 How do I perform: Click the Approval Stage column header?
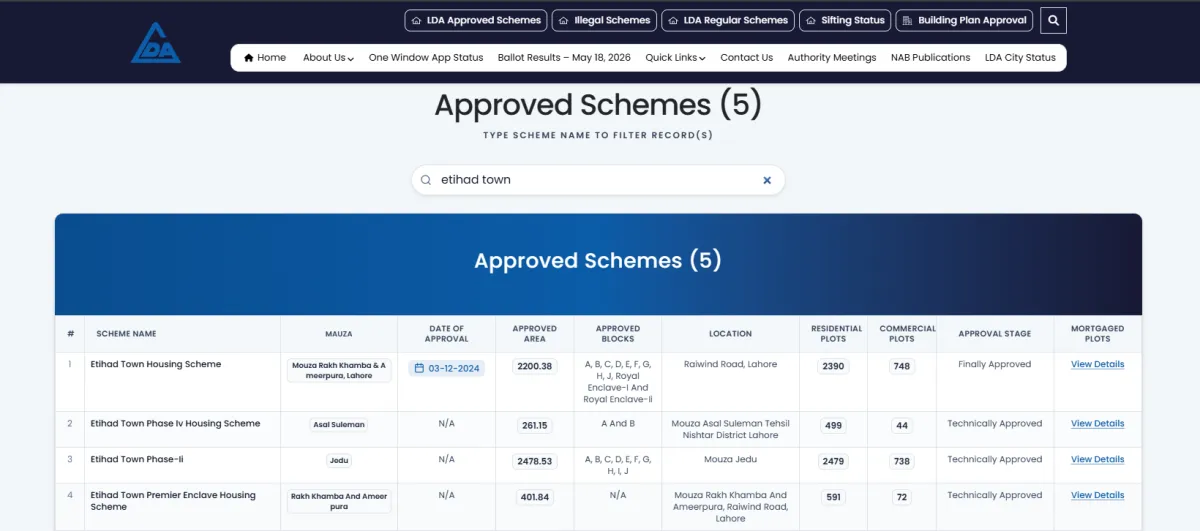tap(994, 334)
